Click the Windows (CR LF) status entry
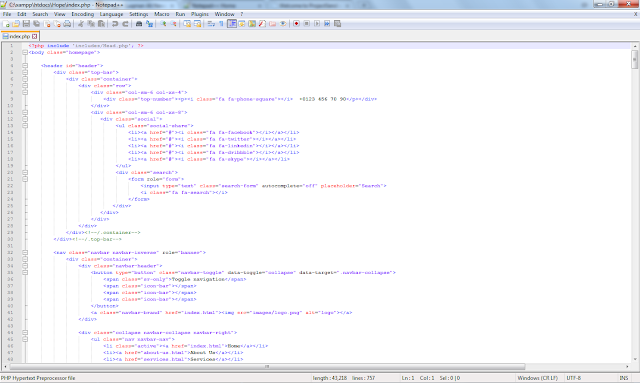 537,378
